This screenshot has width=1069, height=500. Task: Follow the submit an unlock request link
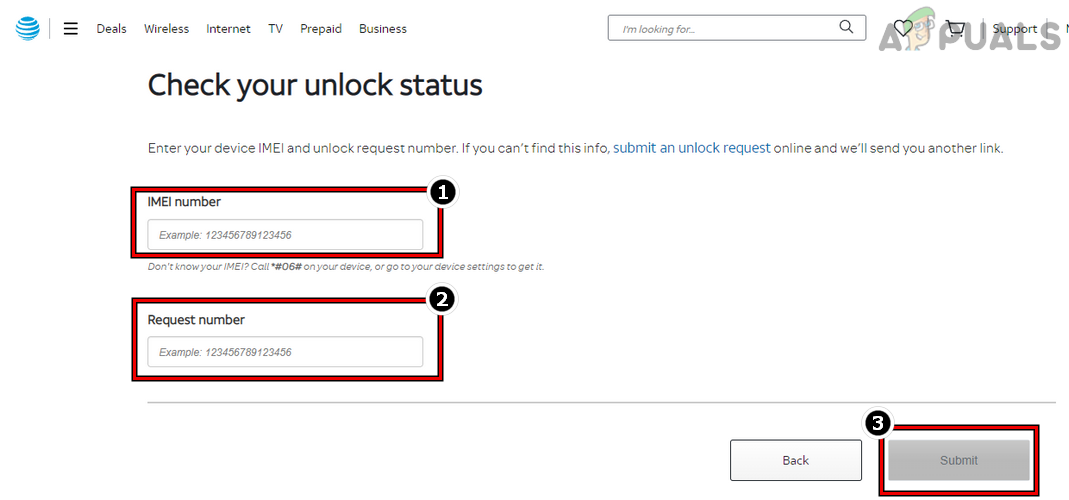coord(692,148)
